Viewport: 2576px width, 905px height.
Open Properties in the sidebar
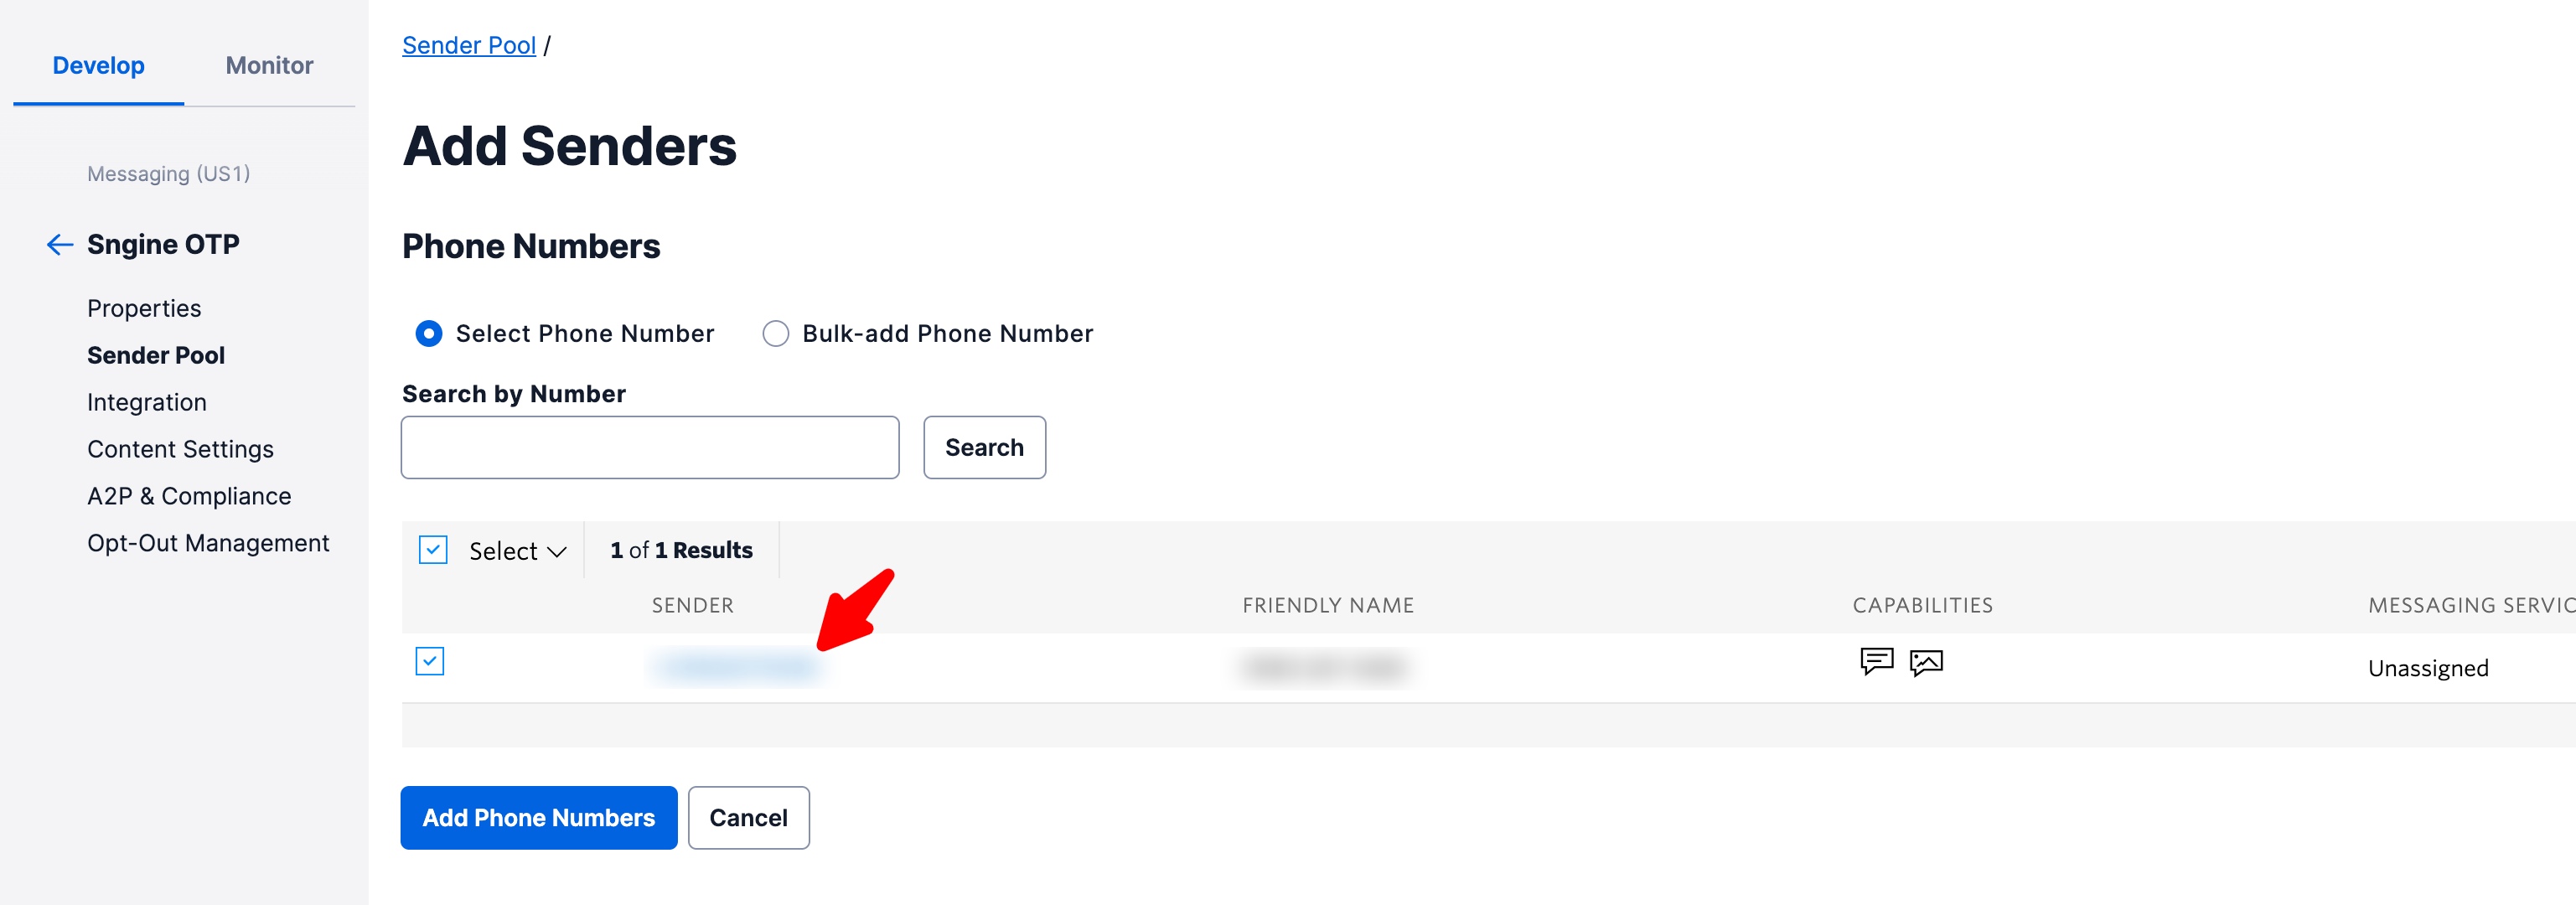[x=144, y=309]
